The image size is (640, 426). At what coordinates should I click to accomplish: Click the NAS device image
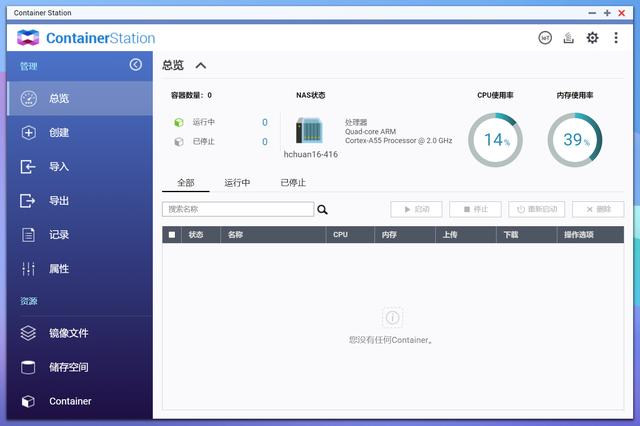tap(309, 130)
